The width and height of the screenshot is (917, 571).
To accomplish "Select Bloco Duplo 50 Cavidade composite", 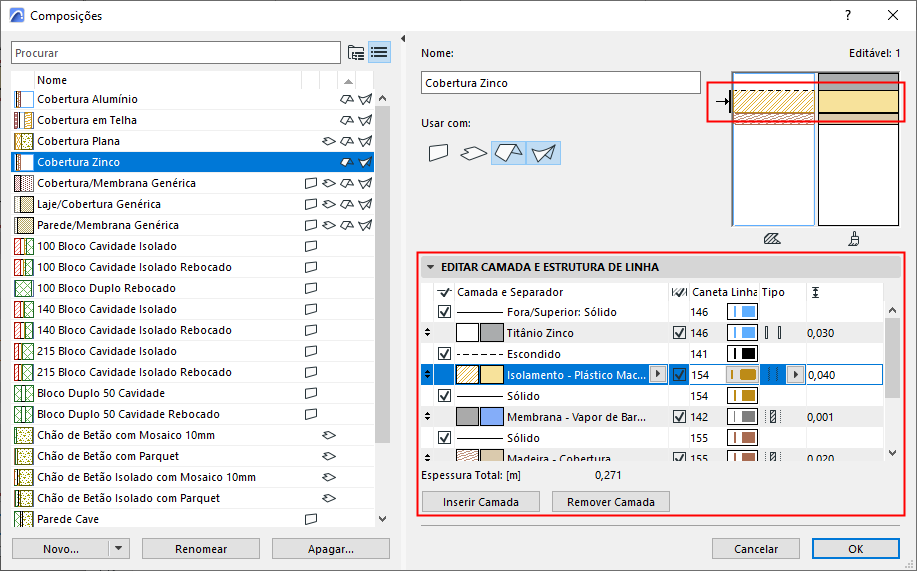I will (x=192, y=393).
